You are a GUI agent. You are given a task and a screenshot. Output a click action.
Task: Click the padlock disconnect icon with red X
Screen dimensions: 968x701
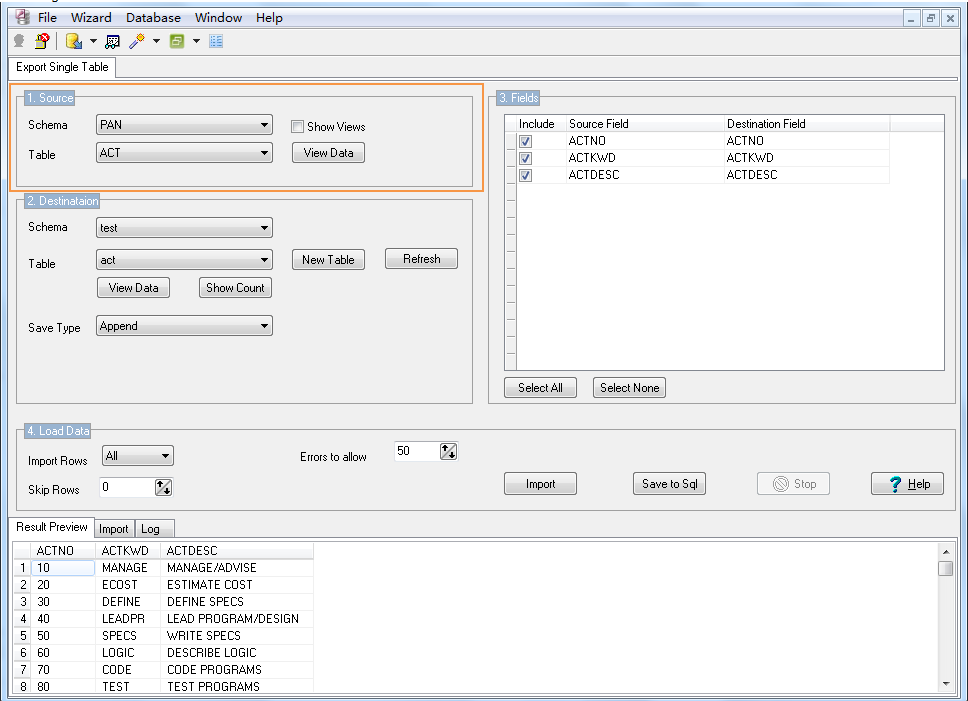42,41
